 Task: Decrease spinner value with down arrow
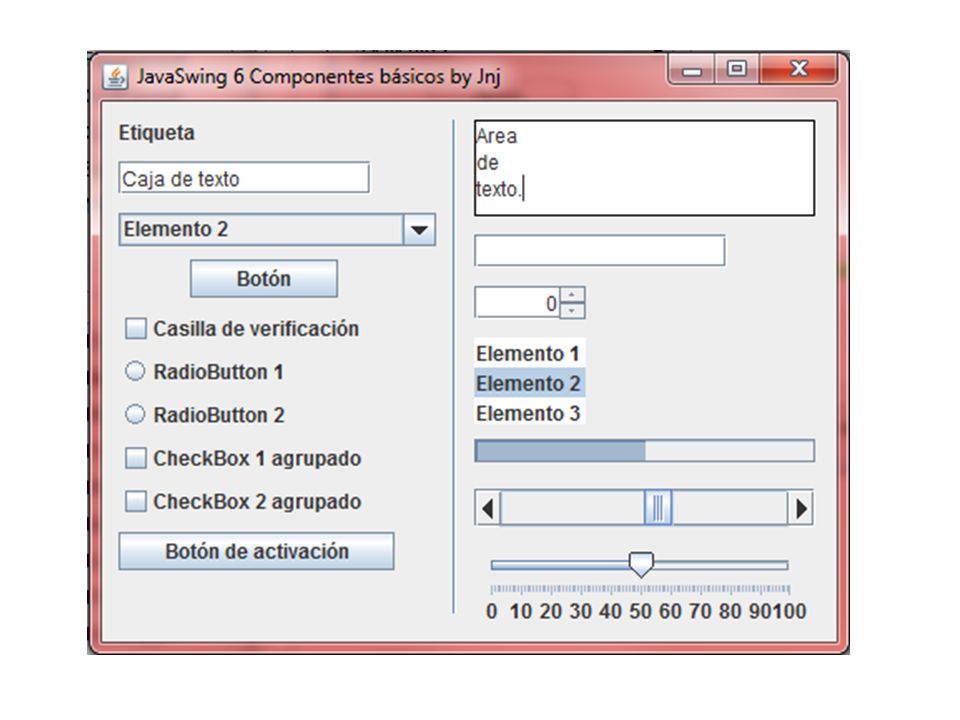[x=572, y=310]
